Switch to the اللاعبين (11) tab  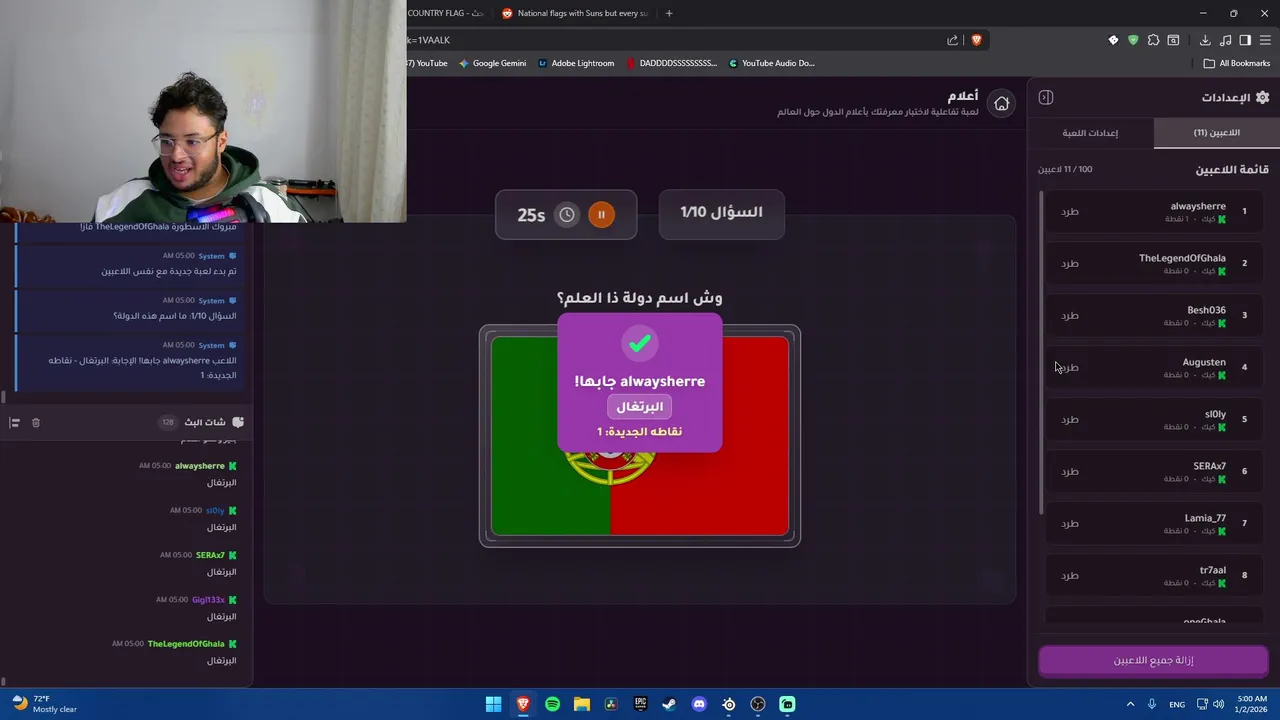pyautogui.click(x=1216, y=133)
